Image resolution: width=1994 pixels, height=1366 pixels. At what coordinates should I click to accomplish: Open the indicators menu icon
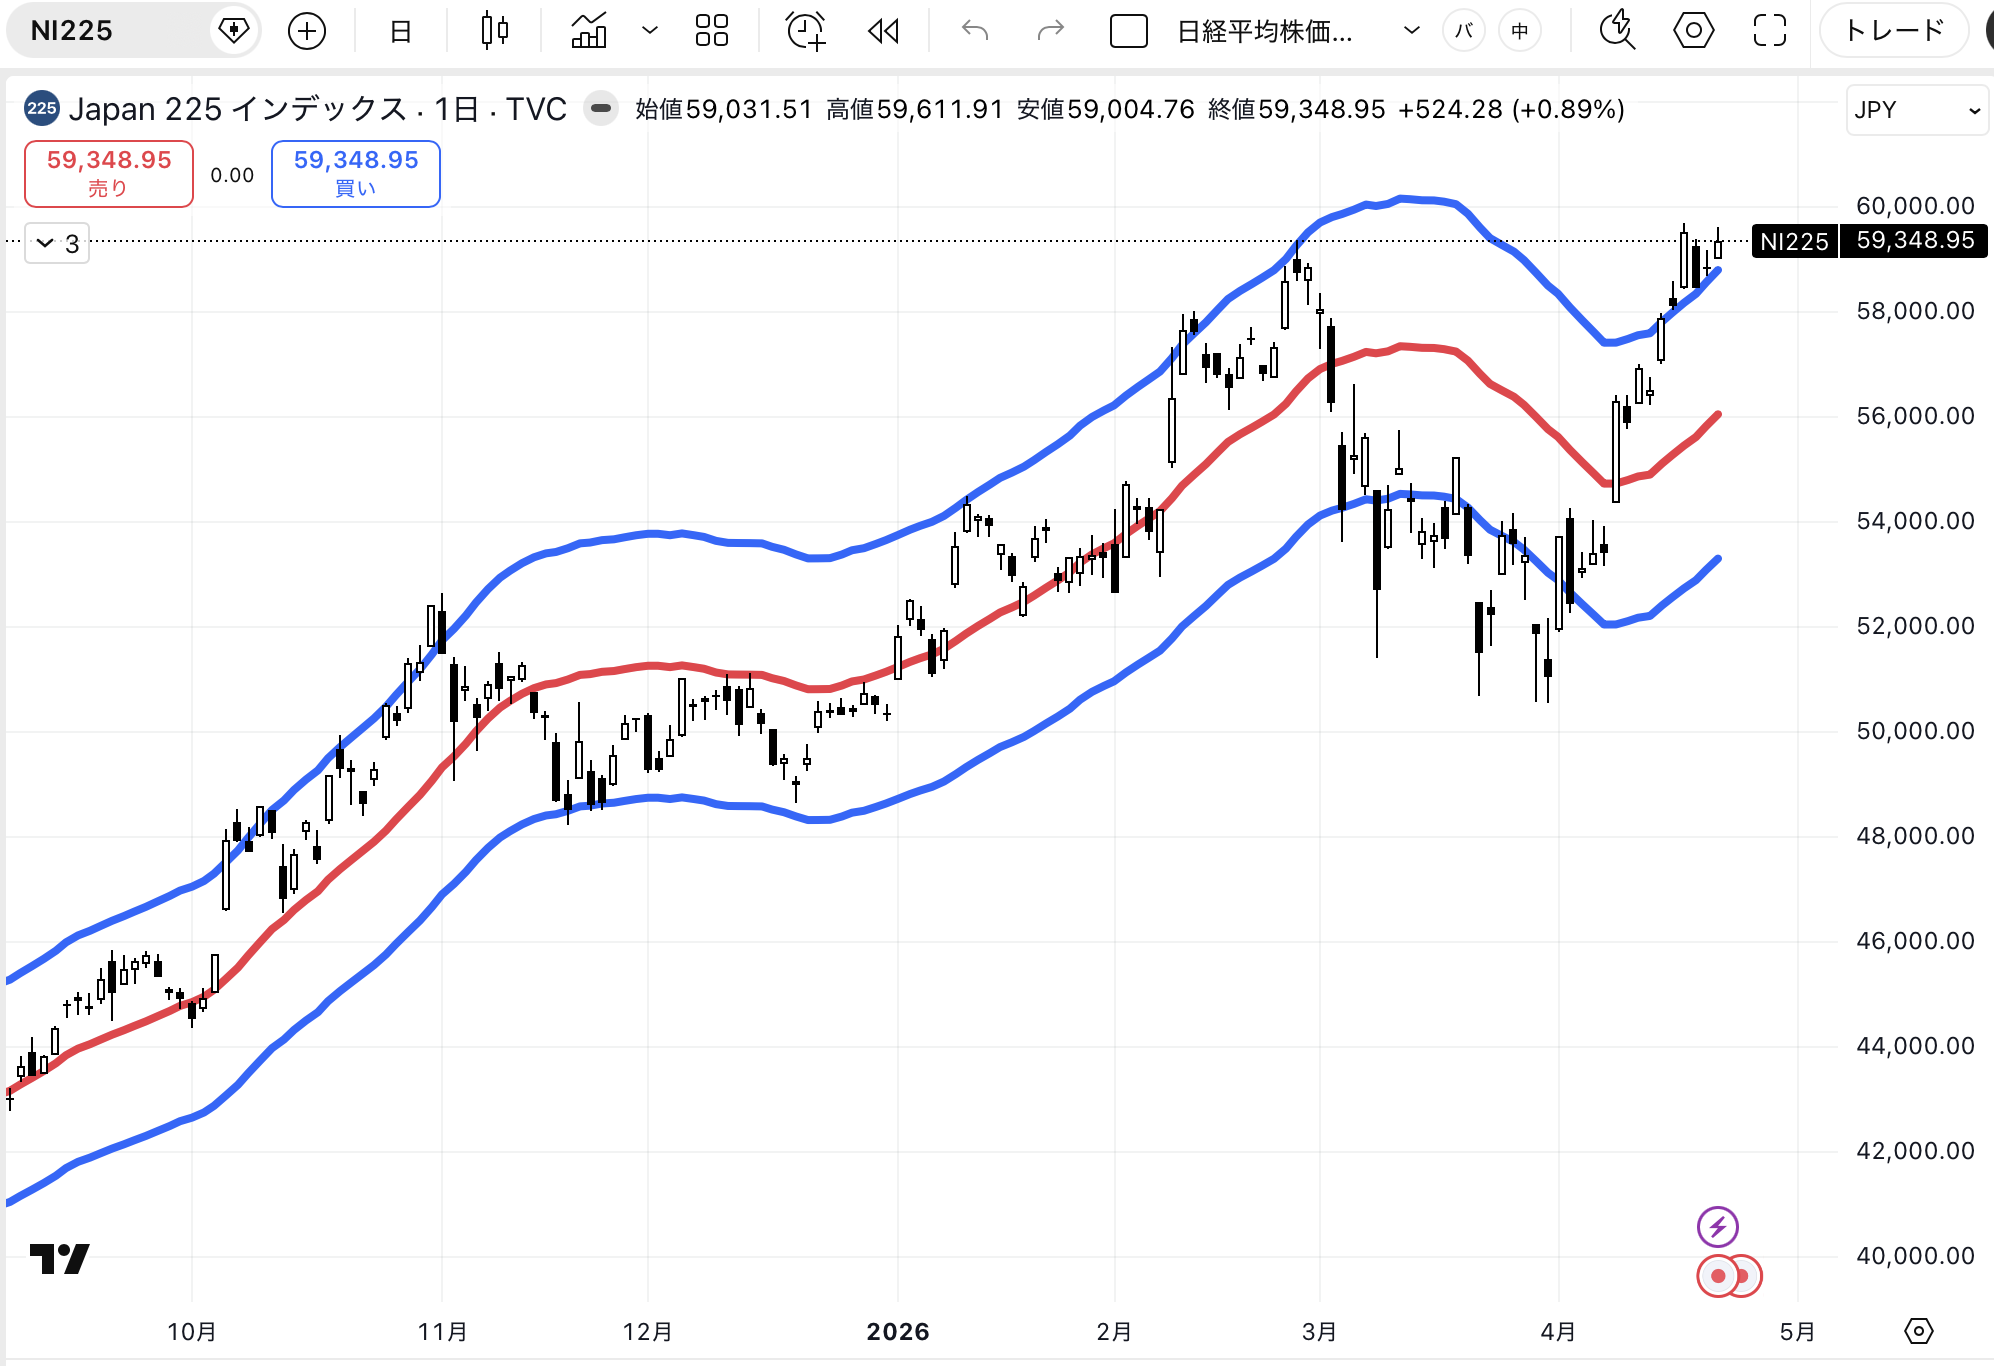[x=589, y=31]
